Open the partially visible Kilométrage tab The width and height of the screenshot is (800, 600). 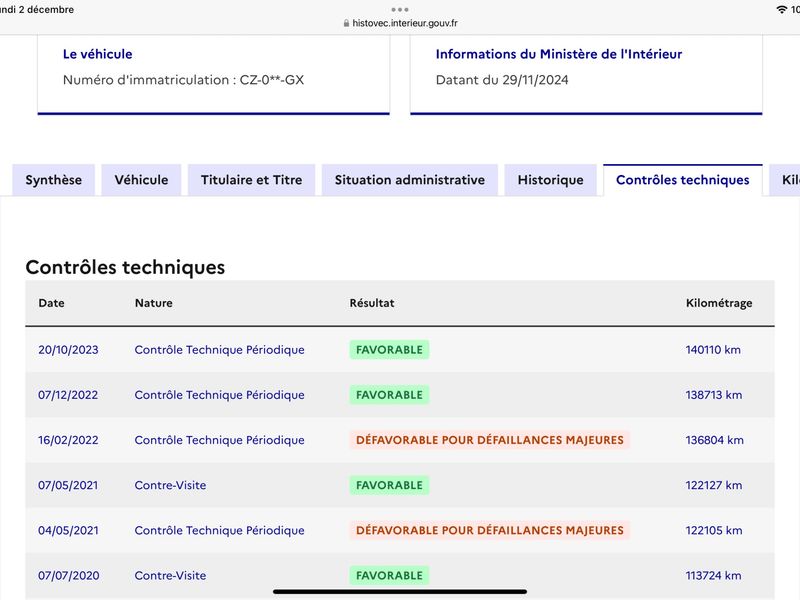tap(785, 180)
